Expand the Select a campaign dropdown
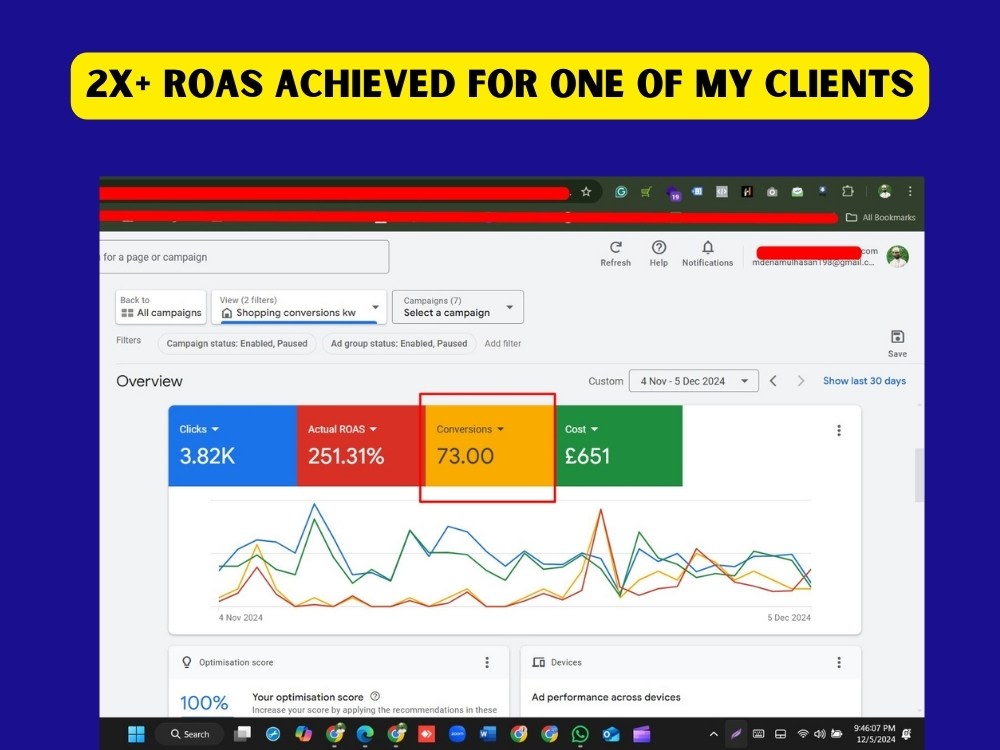This screenshot has height=750, width=1000. (458, 307)
